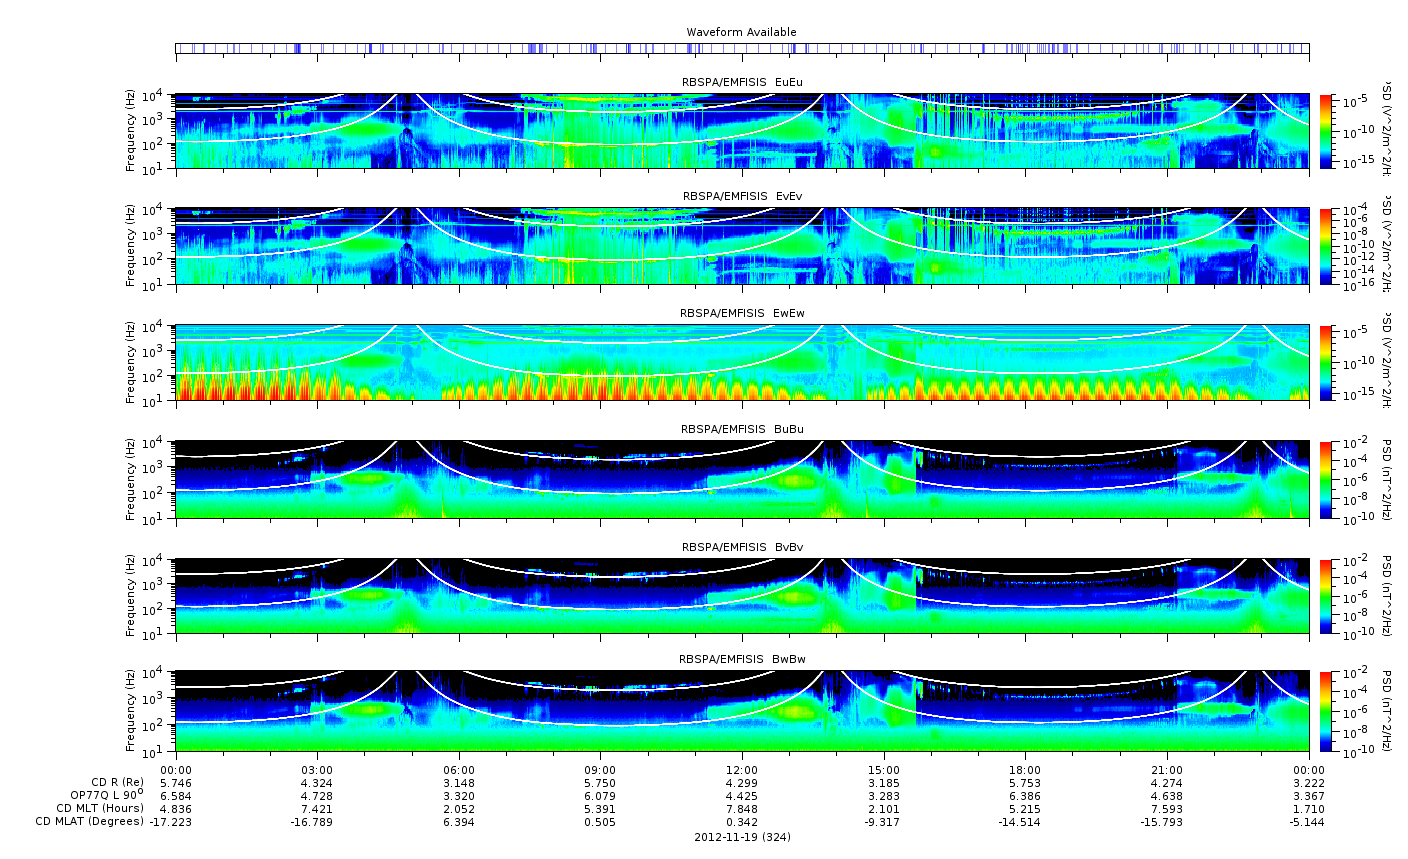Click the "CD MLT (Hours)" row label
The width and height of the screenshot is (1408, 859).
(100, 808)
